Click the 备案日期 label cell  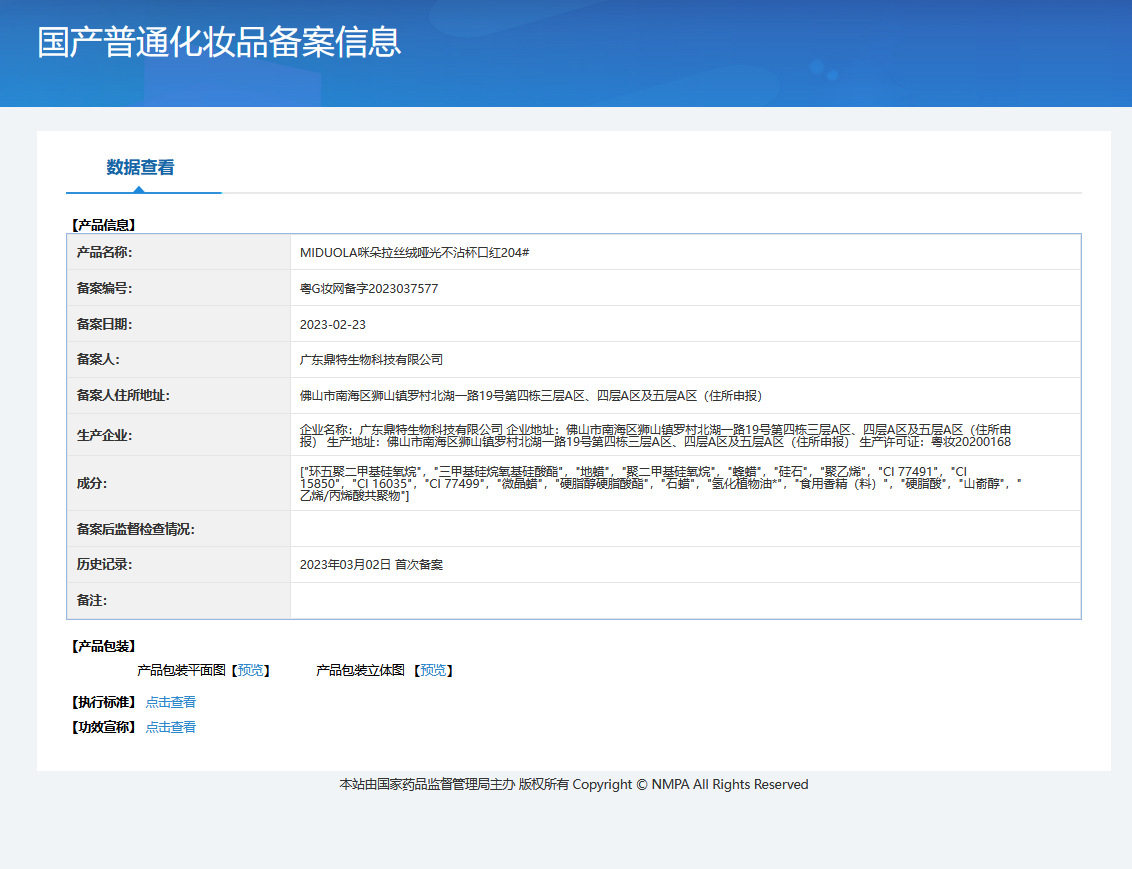click(x=179, y=324)
